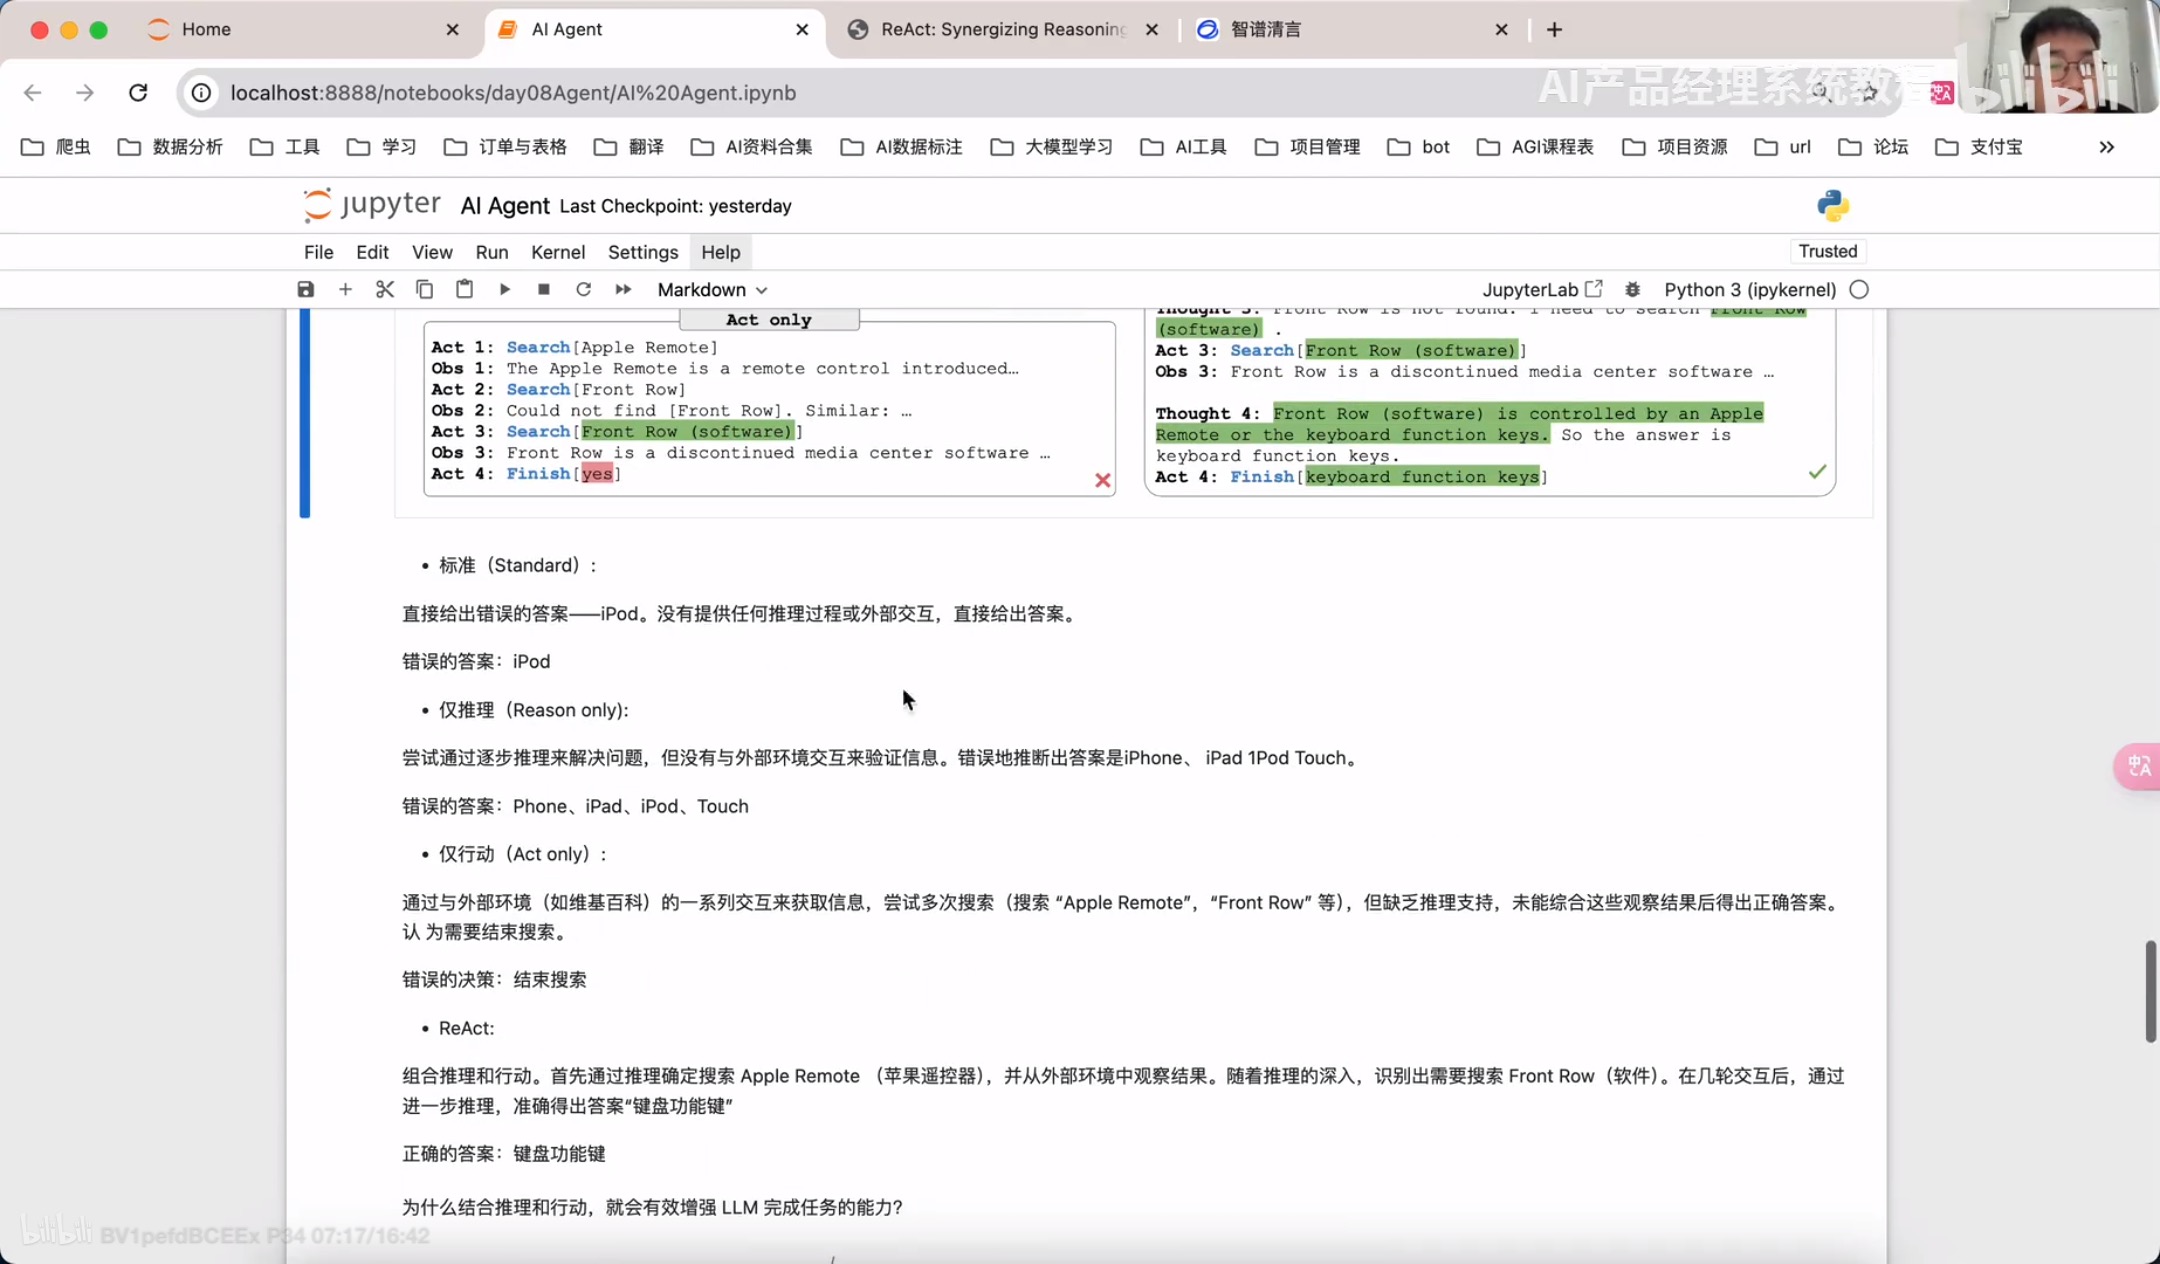Enable the debugger with the bug icon
The width and height of the screenshot is (2160, 1264).
tap(1632, 289)
